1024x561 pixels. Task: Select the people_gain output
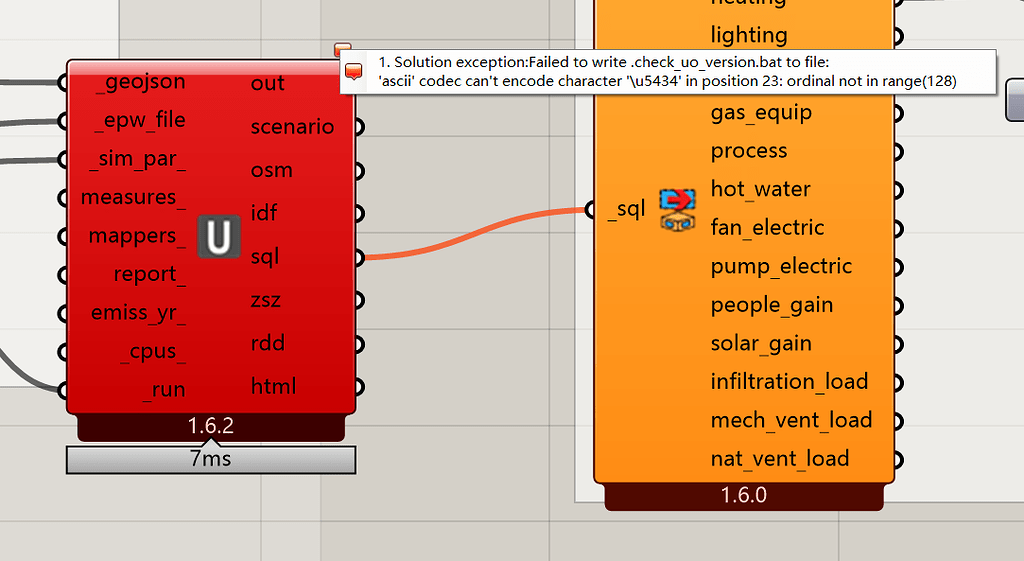pyautogui.click(x=772, y=305)
